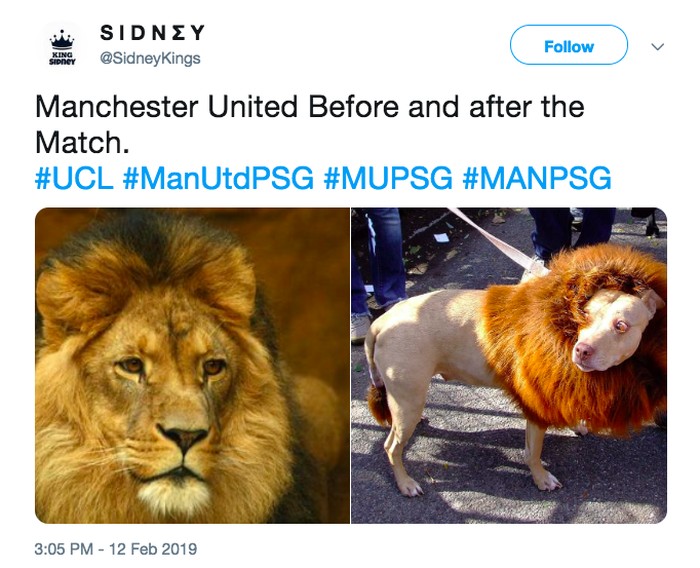Follow the SidneyKings account

[x=568, y=46]
